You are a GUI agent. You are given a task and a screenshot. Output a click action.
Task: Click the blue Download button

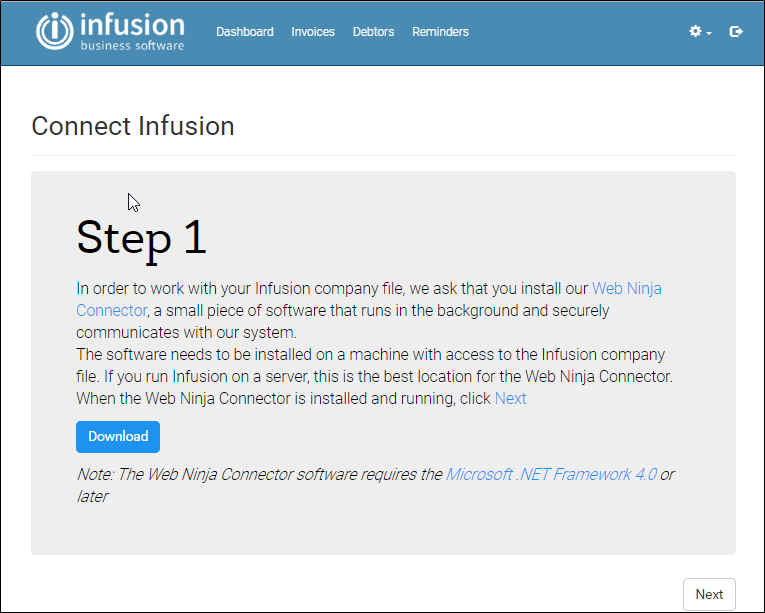(x=118, y=437)
